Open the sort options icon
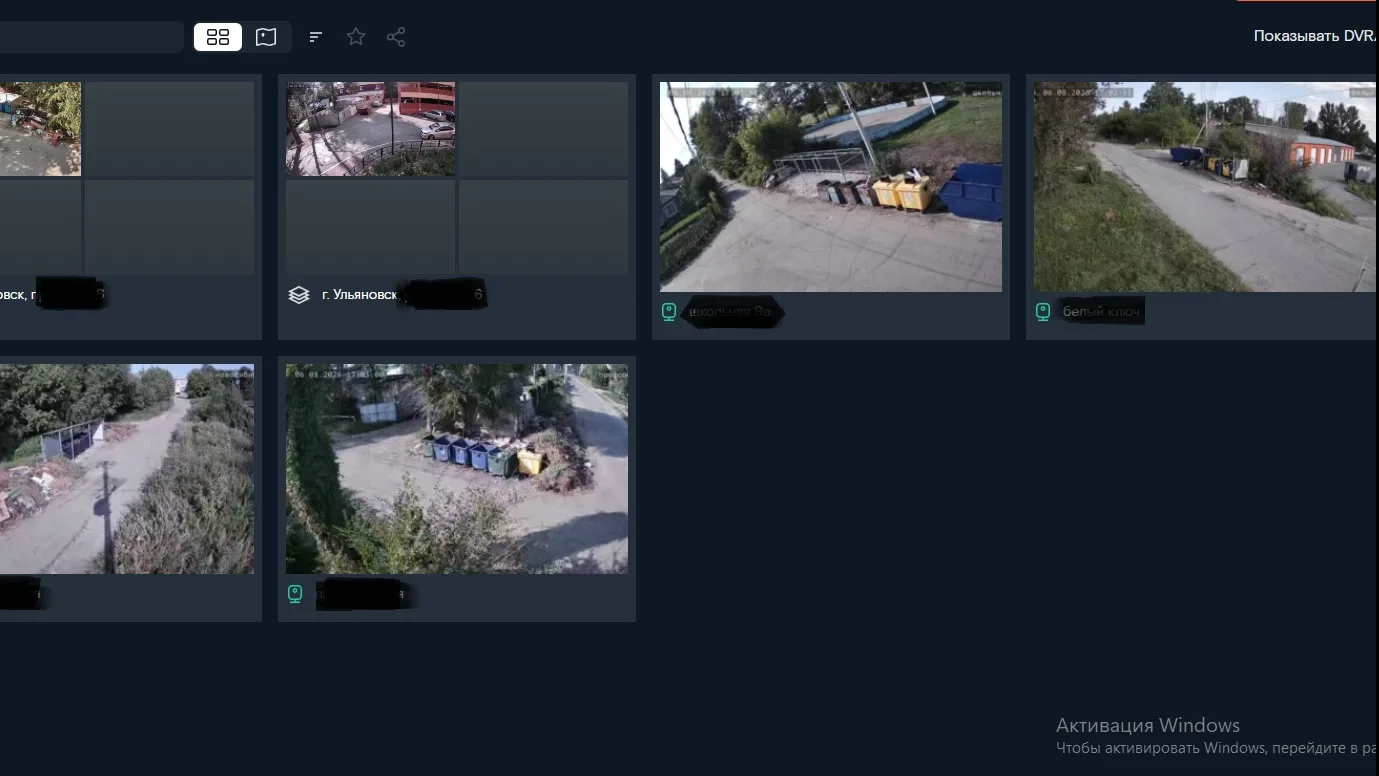This screenshot has width=1379, height=776. pyautogui.click(x=316, y=37)
